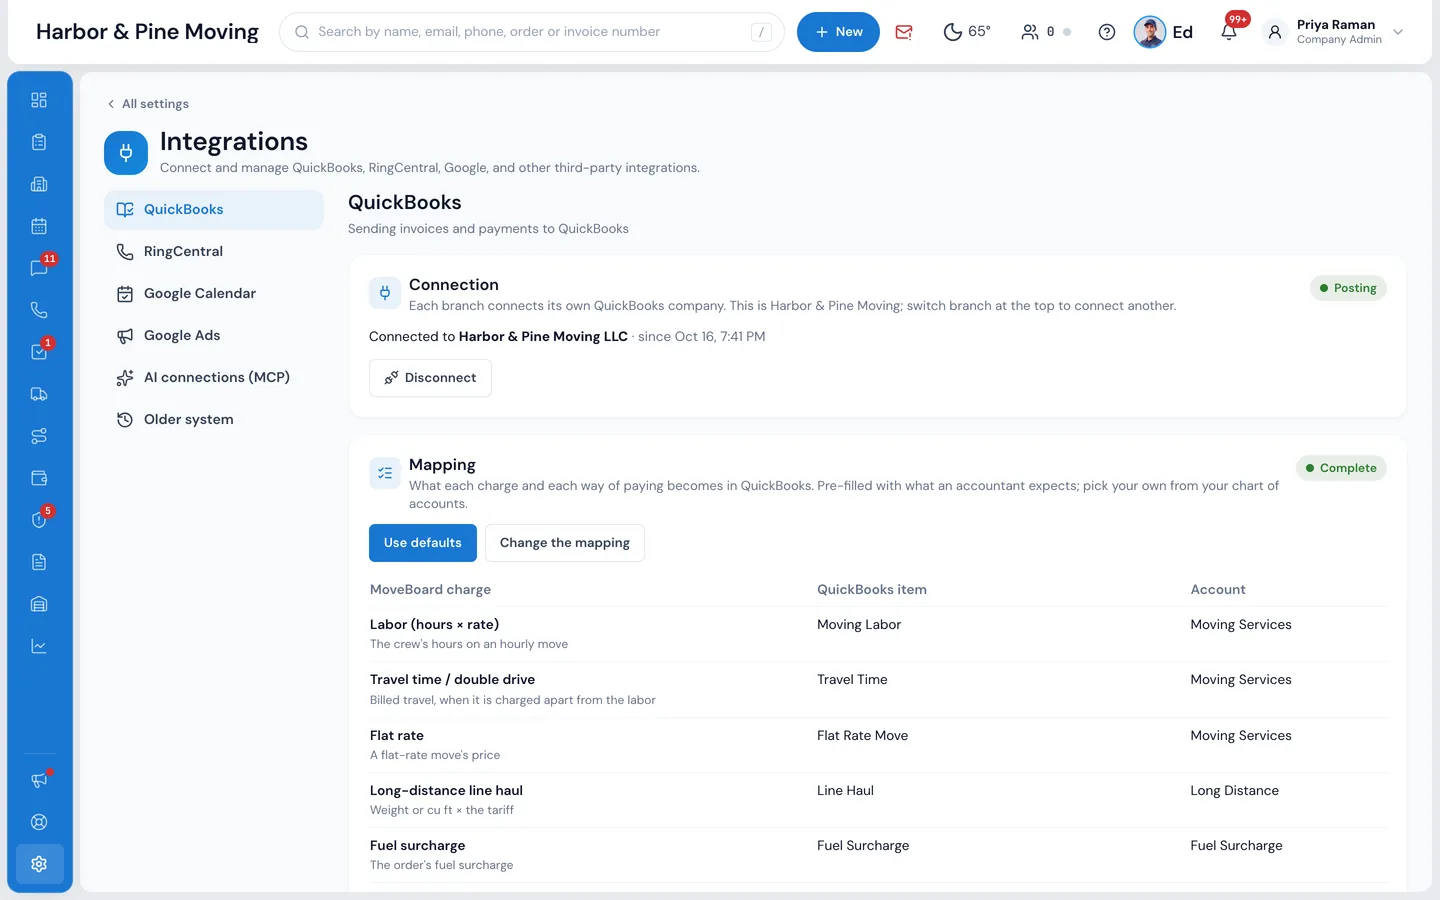Open the notifications bell with 99+ badge
This screenshot has width=1440, height=900.
tap(1229, 32)
